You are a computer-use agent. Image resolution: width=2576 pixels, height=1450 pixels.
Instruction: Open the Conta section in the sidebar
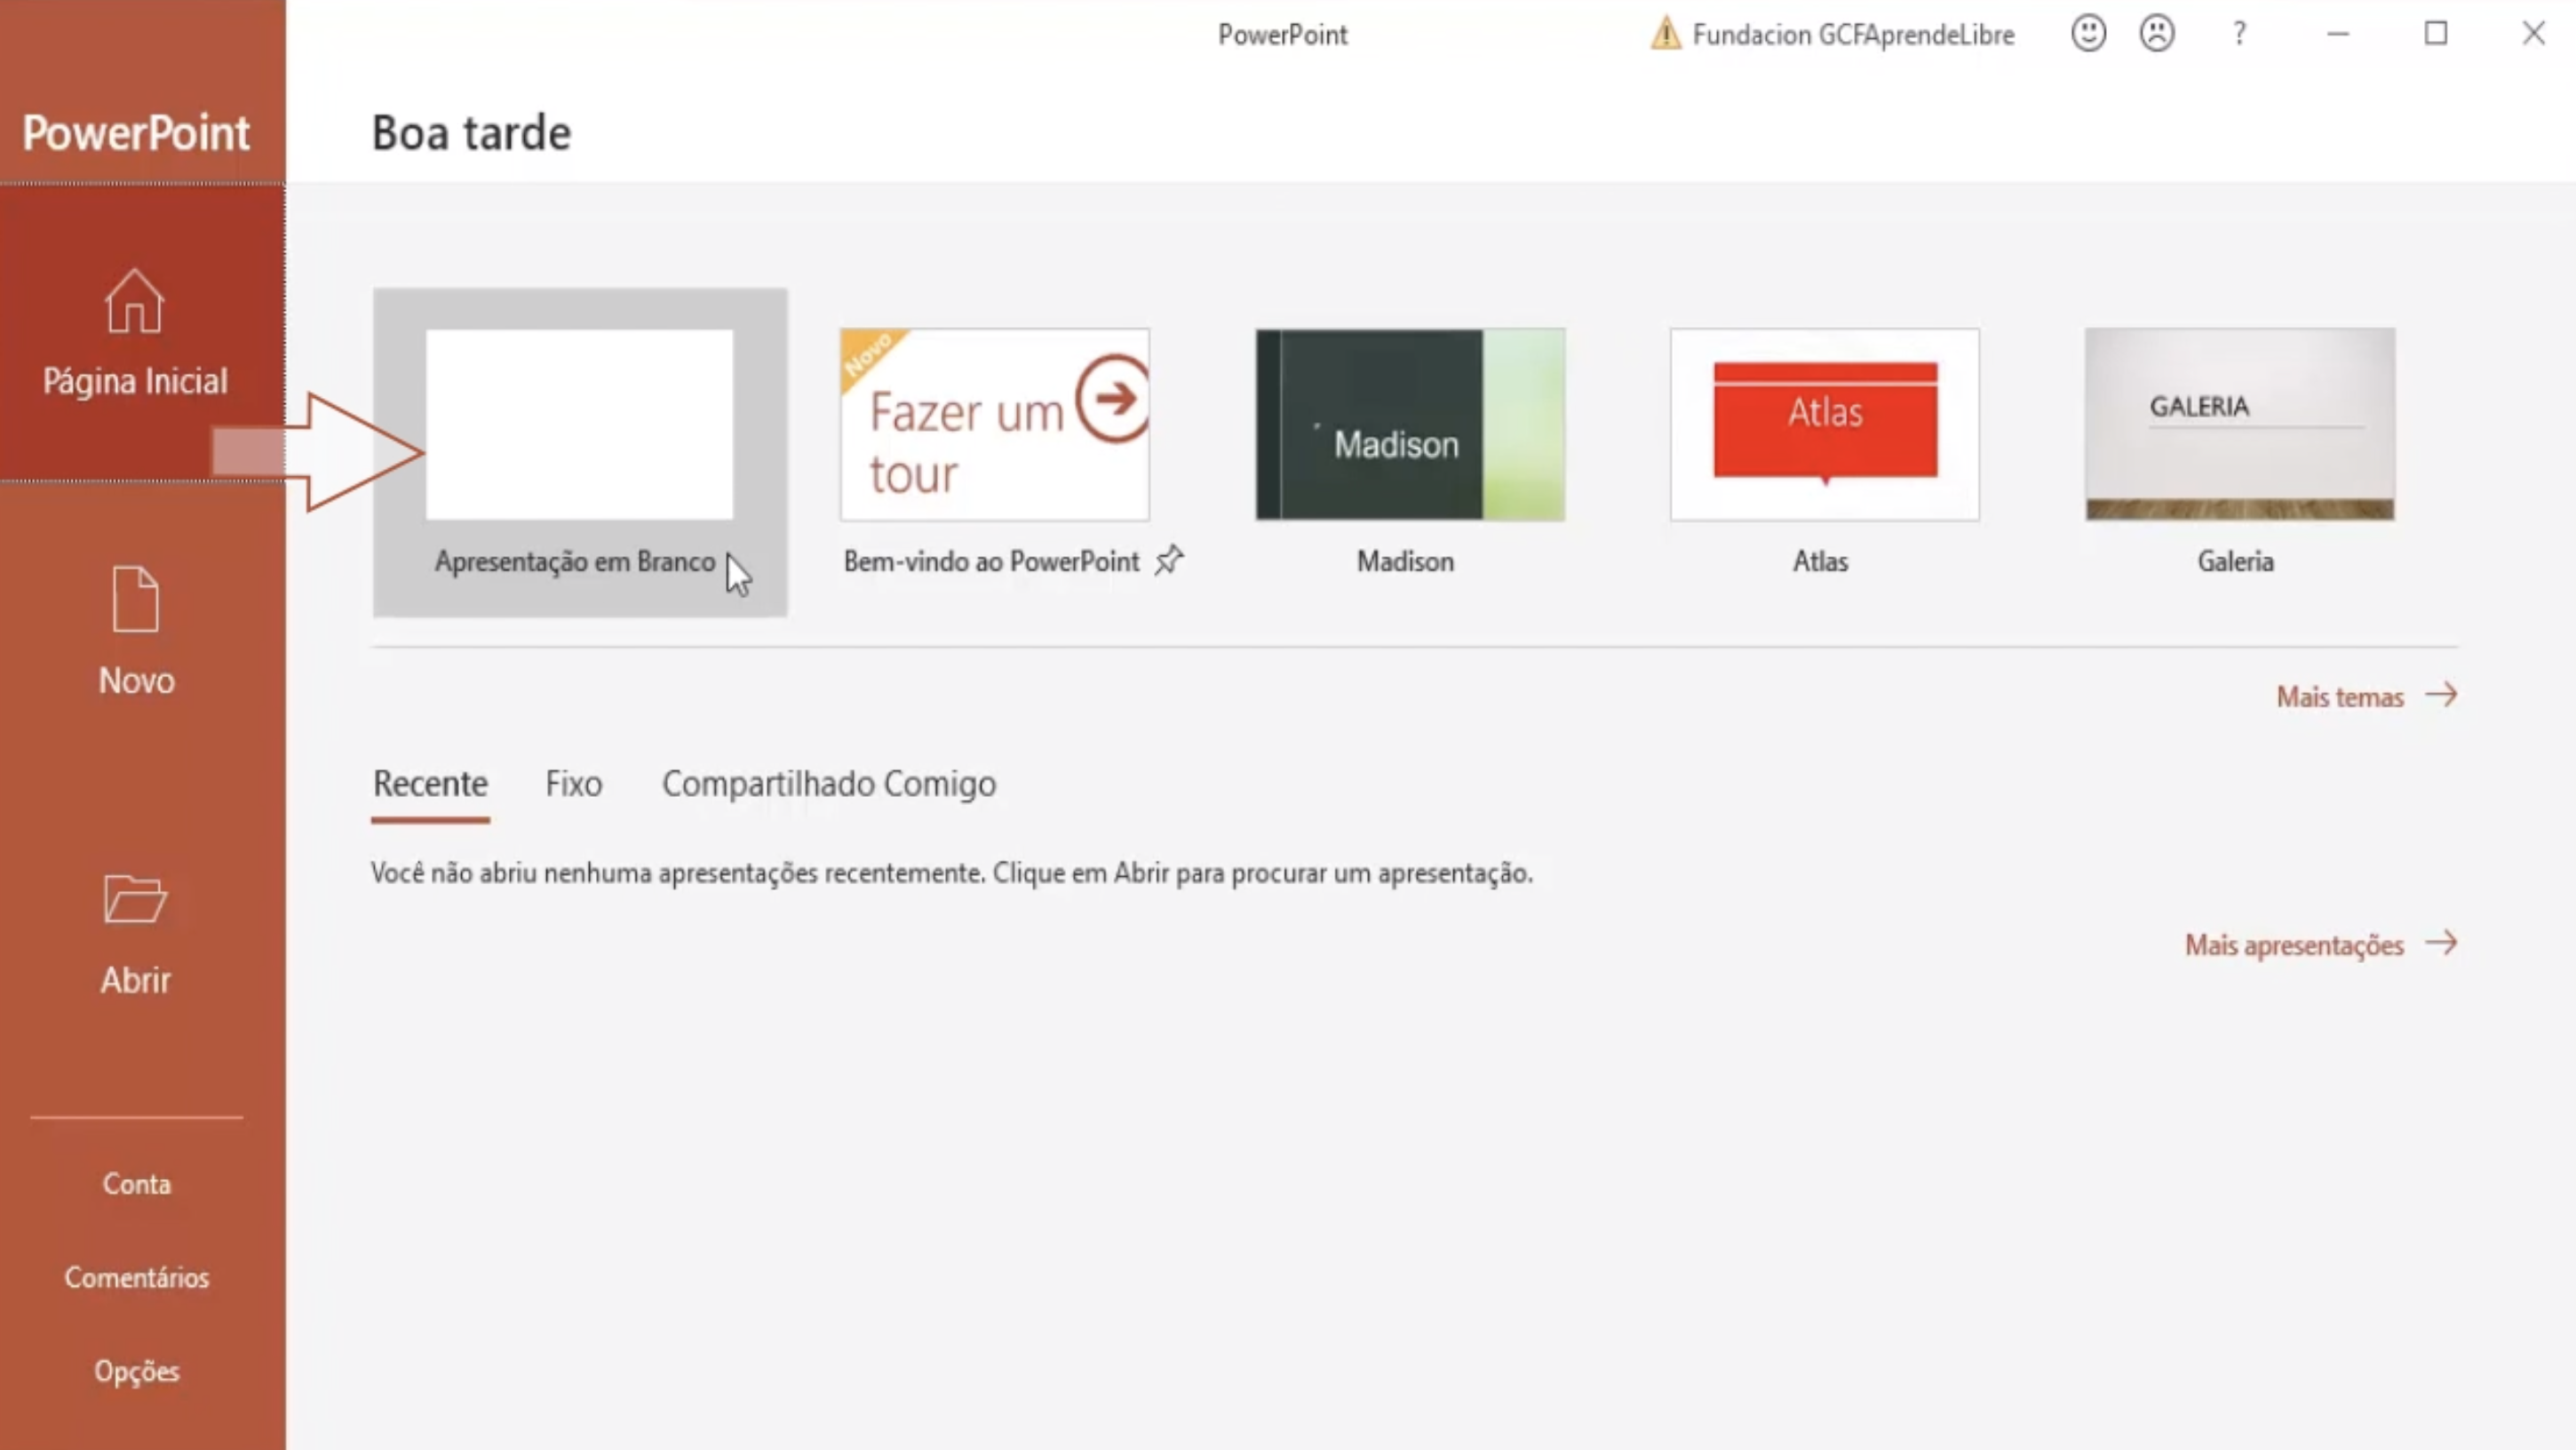coord(137,1184)
